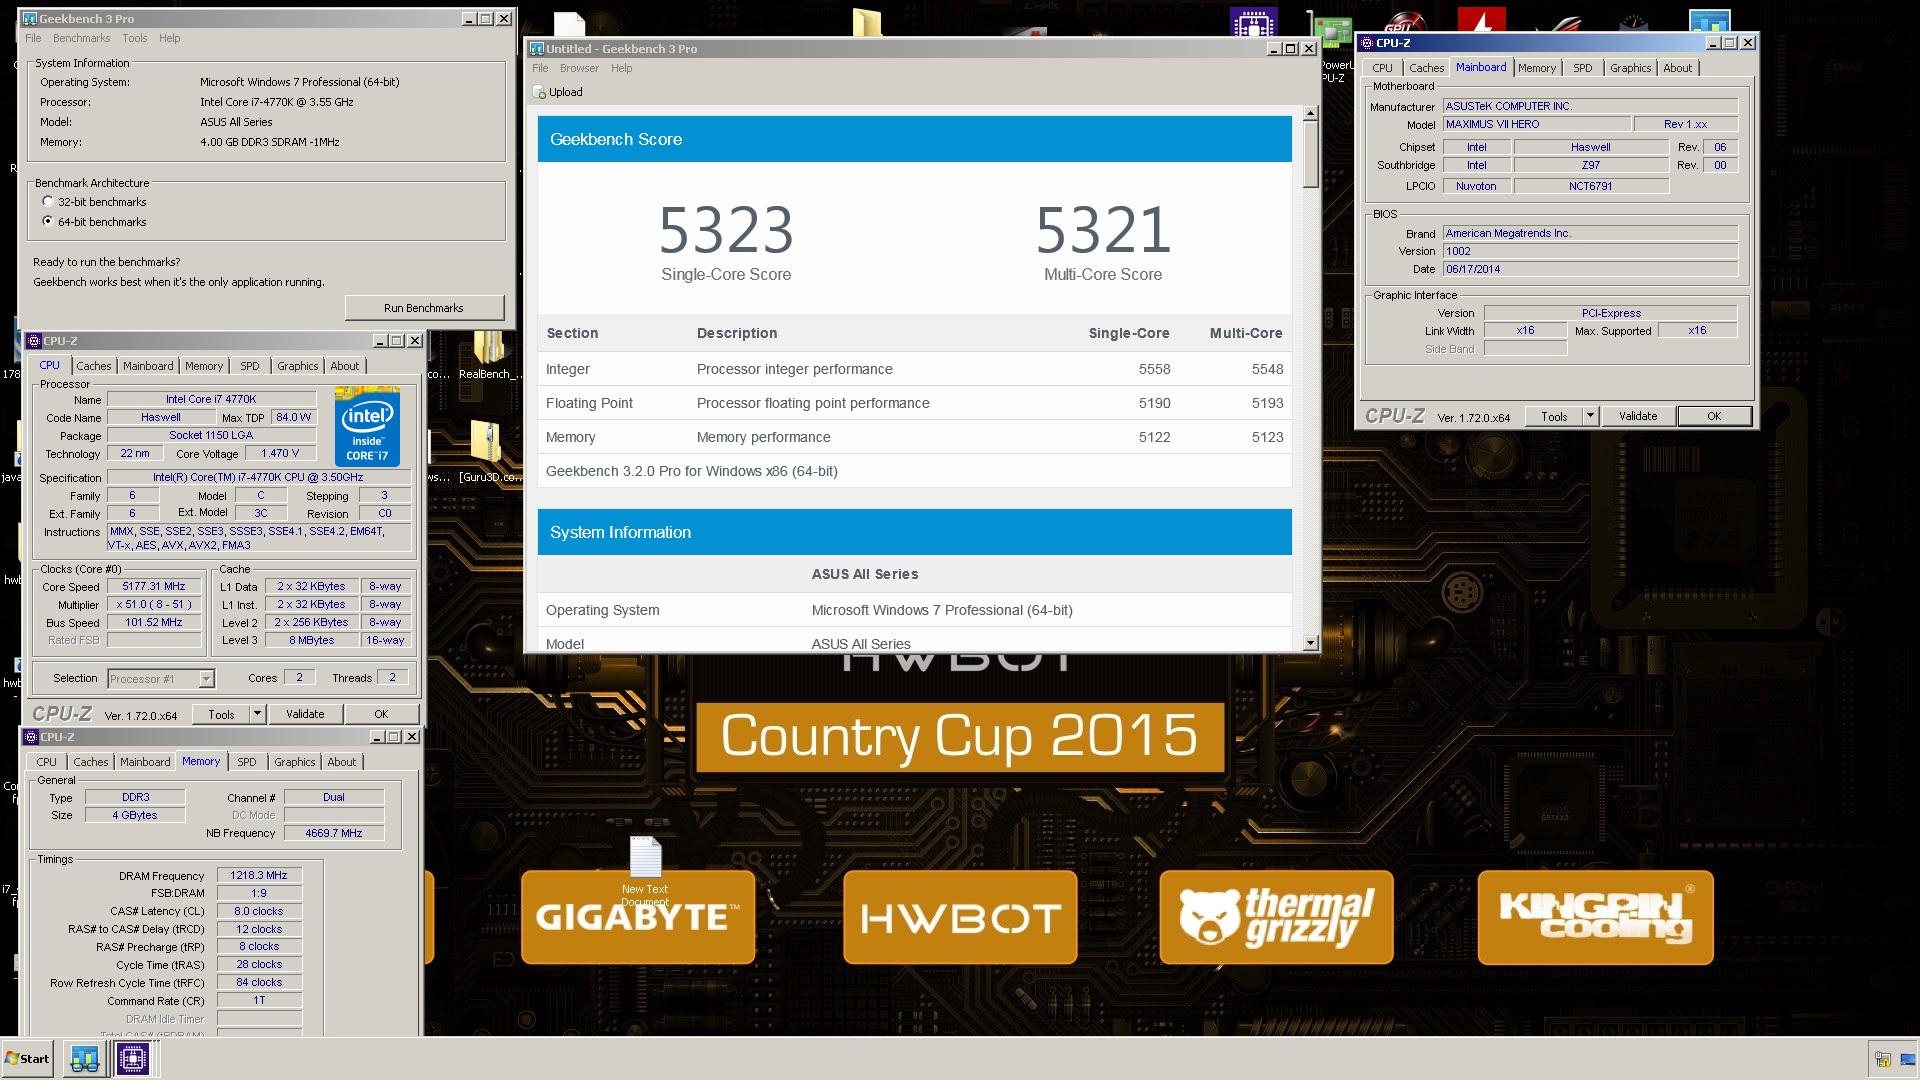Image resolution: width=1920 pixels, height=1080 pixels.
Task: Click the Intel Core i7 logo in CPU-Z
Action: point(367,427)
